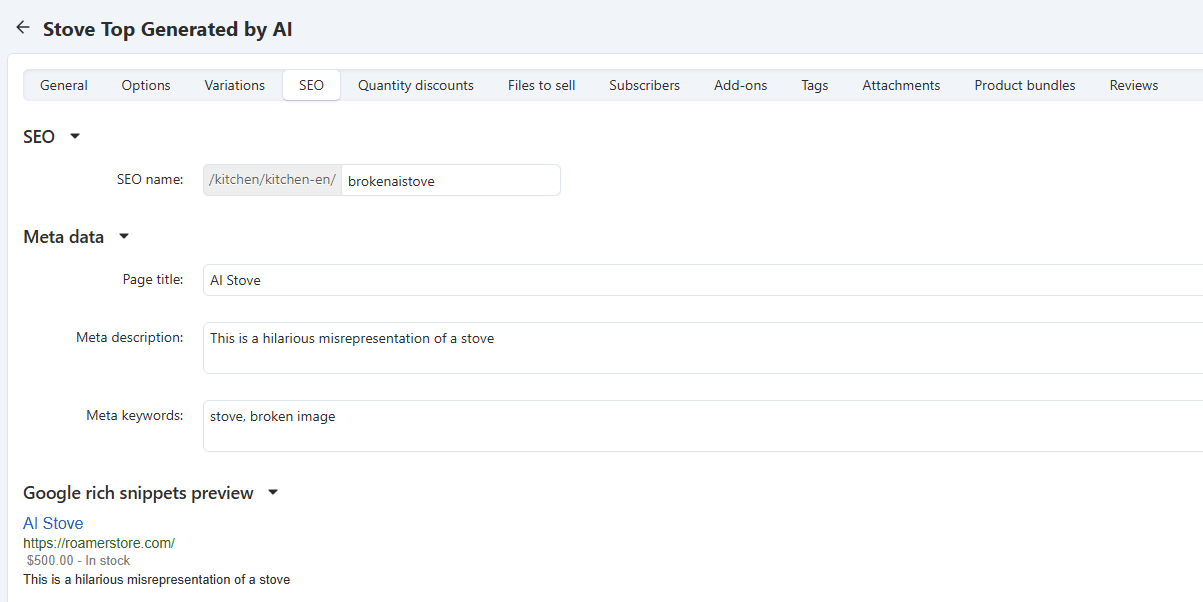
Task: Collapse the Meta data section
Action: 123,237
